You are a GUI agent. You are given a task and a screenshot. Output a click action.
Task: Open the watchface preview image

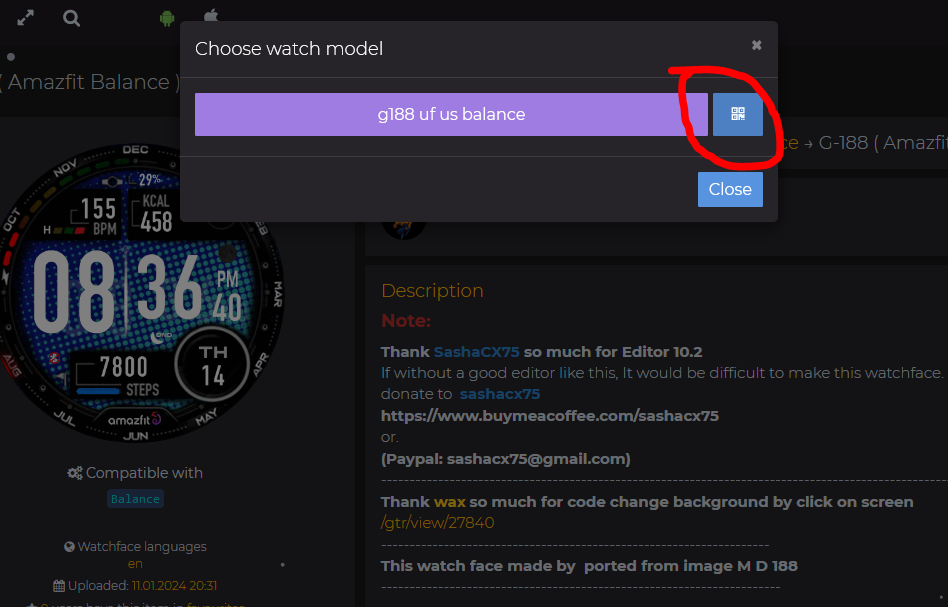point(136,293)
